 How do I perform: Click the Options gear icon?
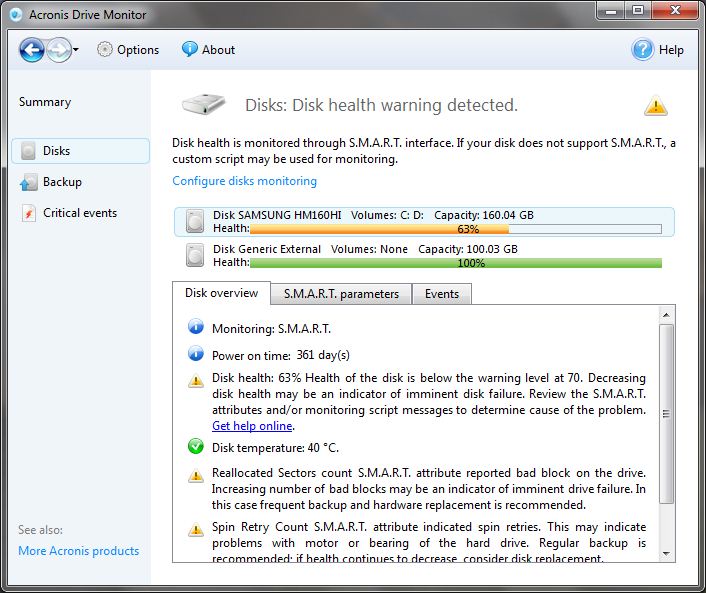pyautogui.click(x=104, y=50)
